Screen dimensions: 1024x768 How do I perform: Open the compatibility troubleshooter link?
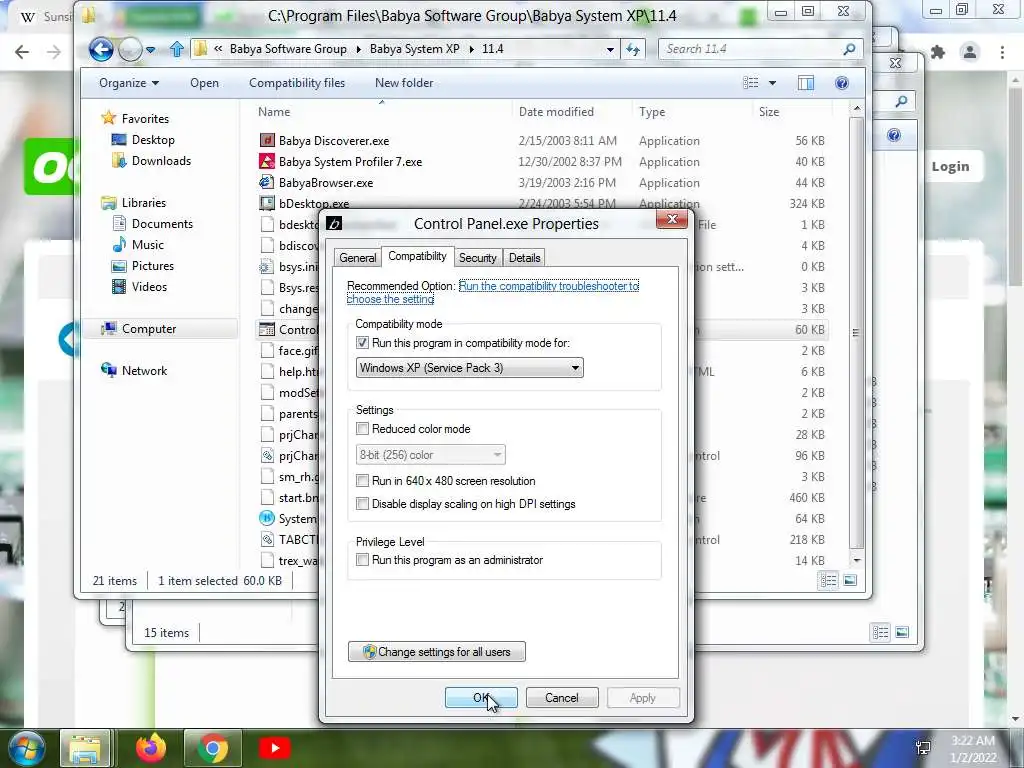pyautogui.click(x=493, y=292)
